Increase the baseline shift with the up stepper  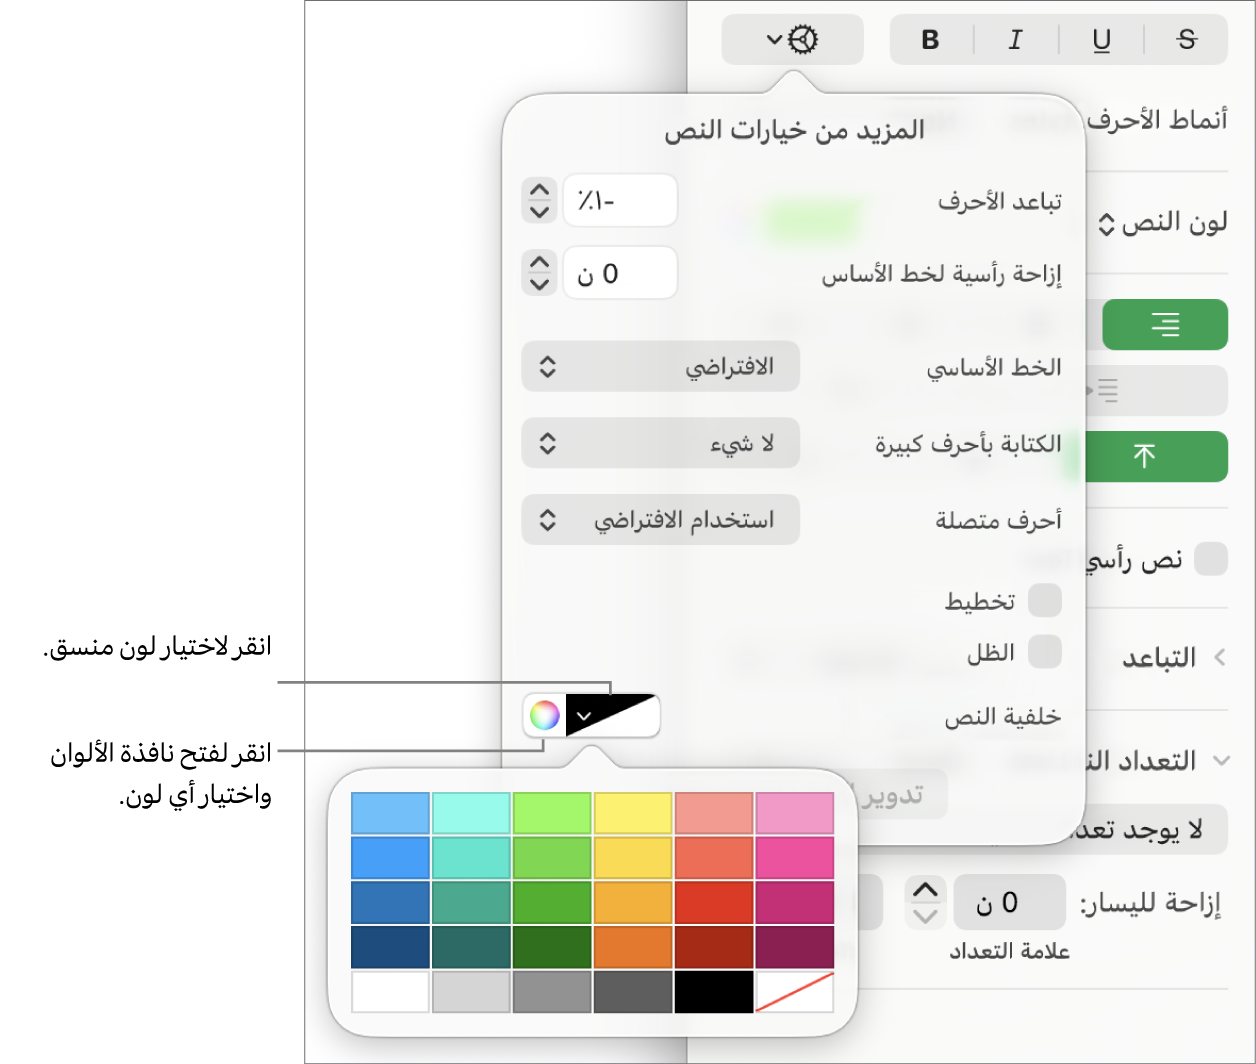(x=539, y=263)
